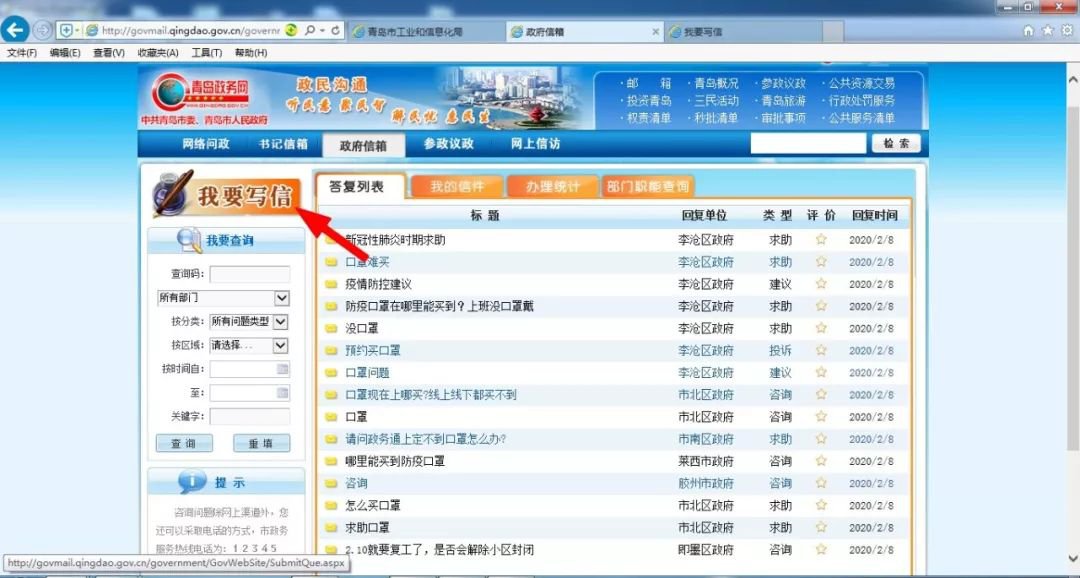Click the rating star for '口罩难买' row

pos(821,262)
